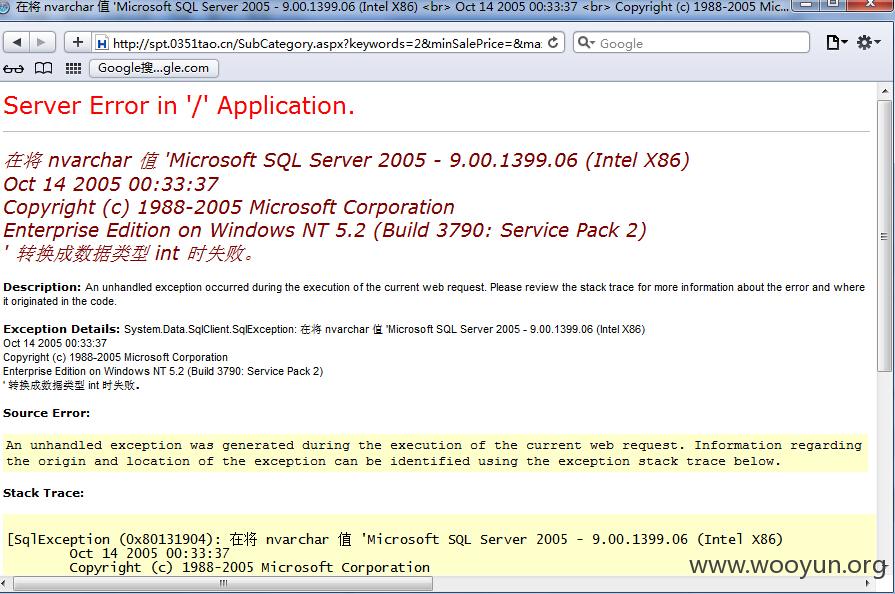
Task: Open the settings gear menu
Action: coord(868,42)
